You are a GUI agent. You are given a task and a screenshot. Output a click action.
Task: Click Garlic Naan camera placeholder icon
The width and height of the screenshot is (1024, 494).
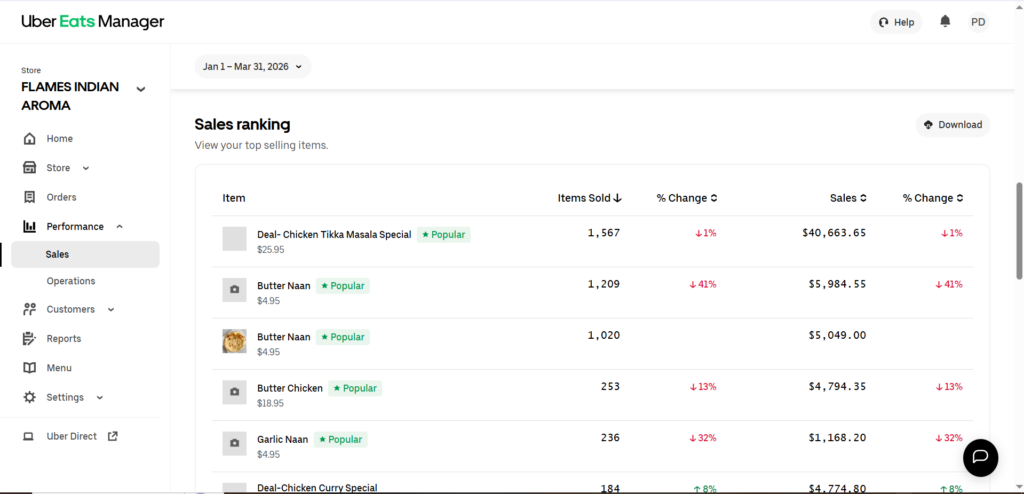[234, 444]
